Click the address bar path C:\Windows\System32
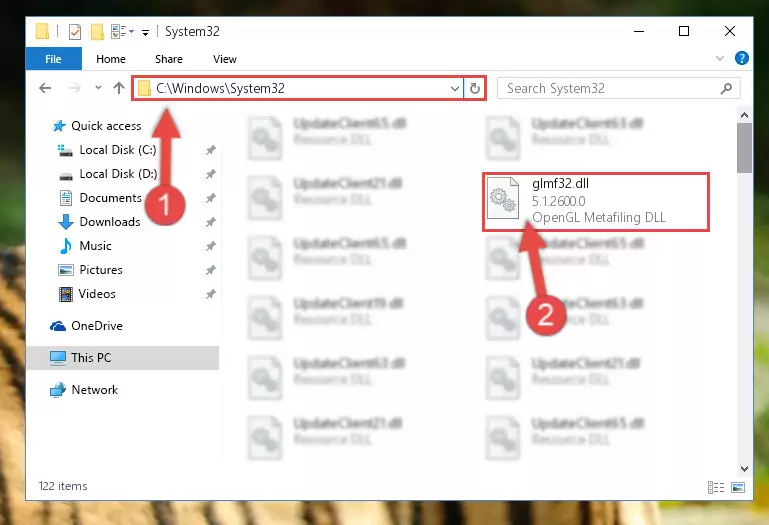 220,88
